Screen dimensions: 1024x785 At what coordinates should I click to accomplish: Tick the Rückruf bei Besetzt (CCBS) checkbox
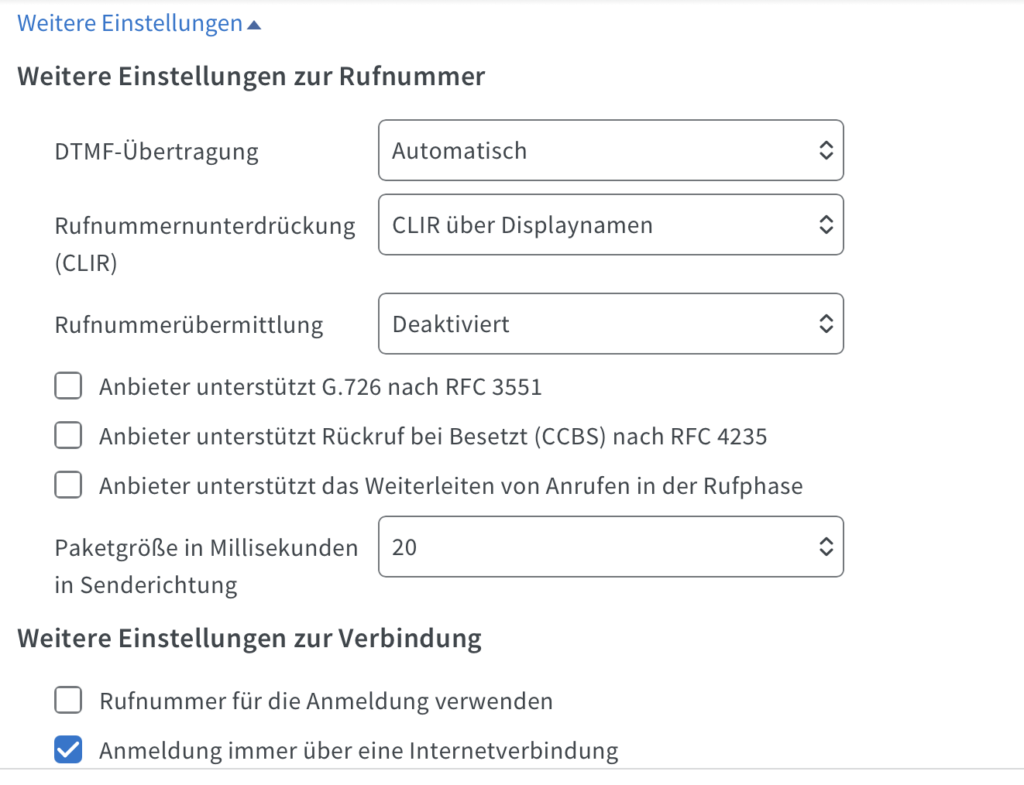point(68,436)
